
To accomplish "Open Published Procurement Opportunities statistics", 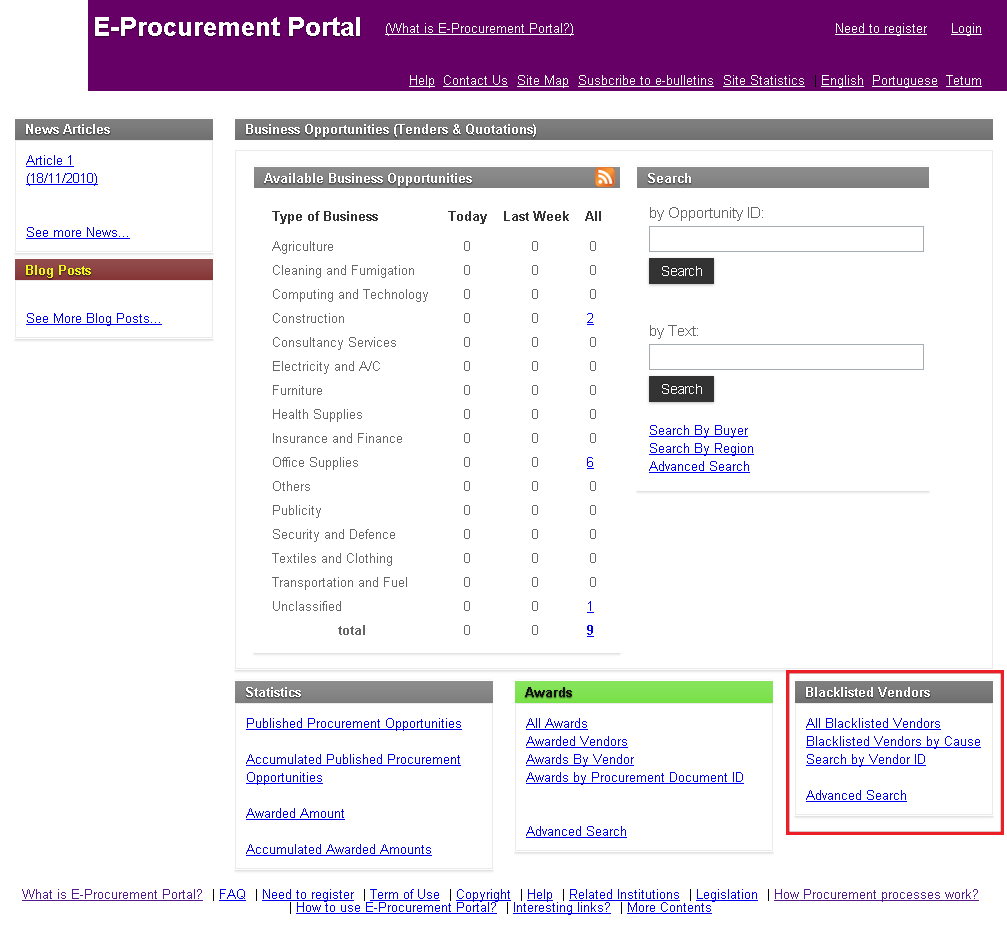I will coord(353,724).
